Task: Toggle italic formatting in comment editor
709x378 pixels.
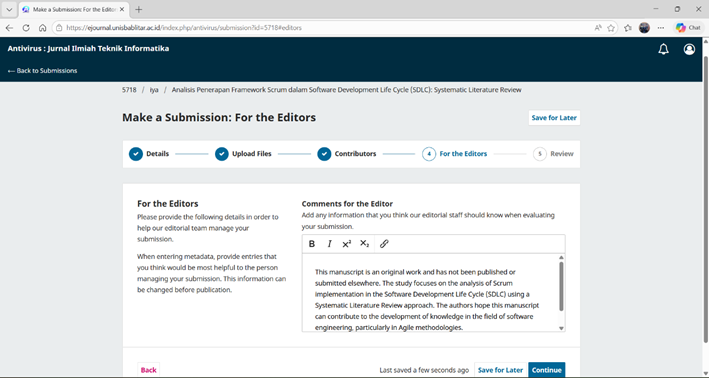Action: 329,244
